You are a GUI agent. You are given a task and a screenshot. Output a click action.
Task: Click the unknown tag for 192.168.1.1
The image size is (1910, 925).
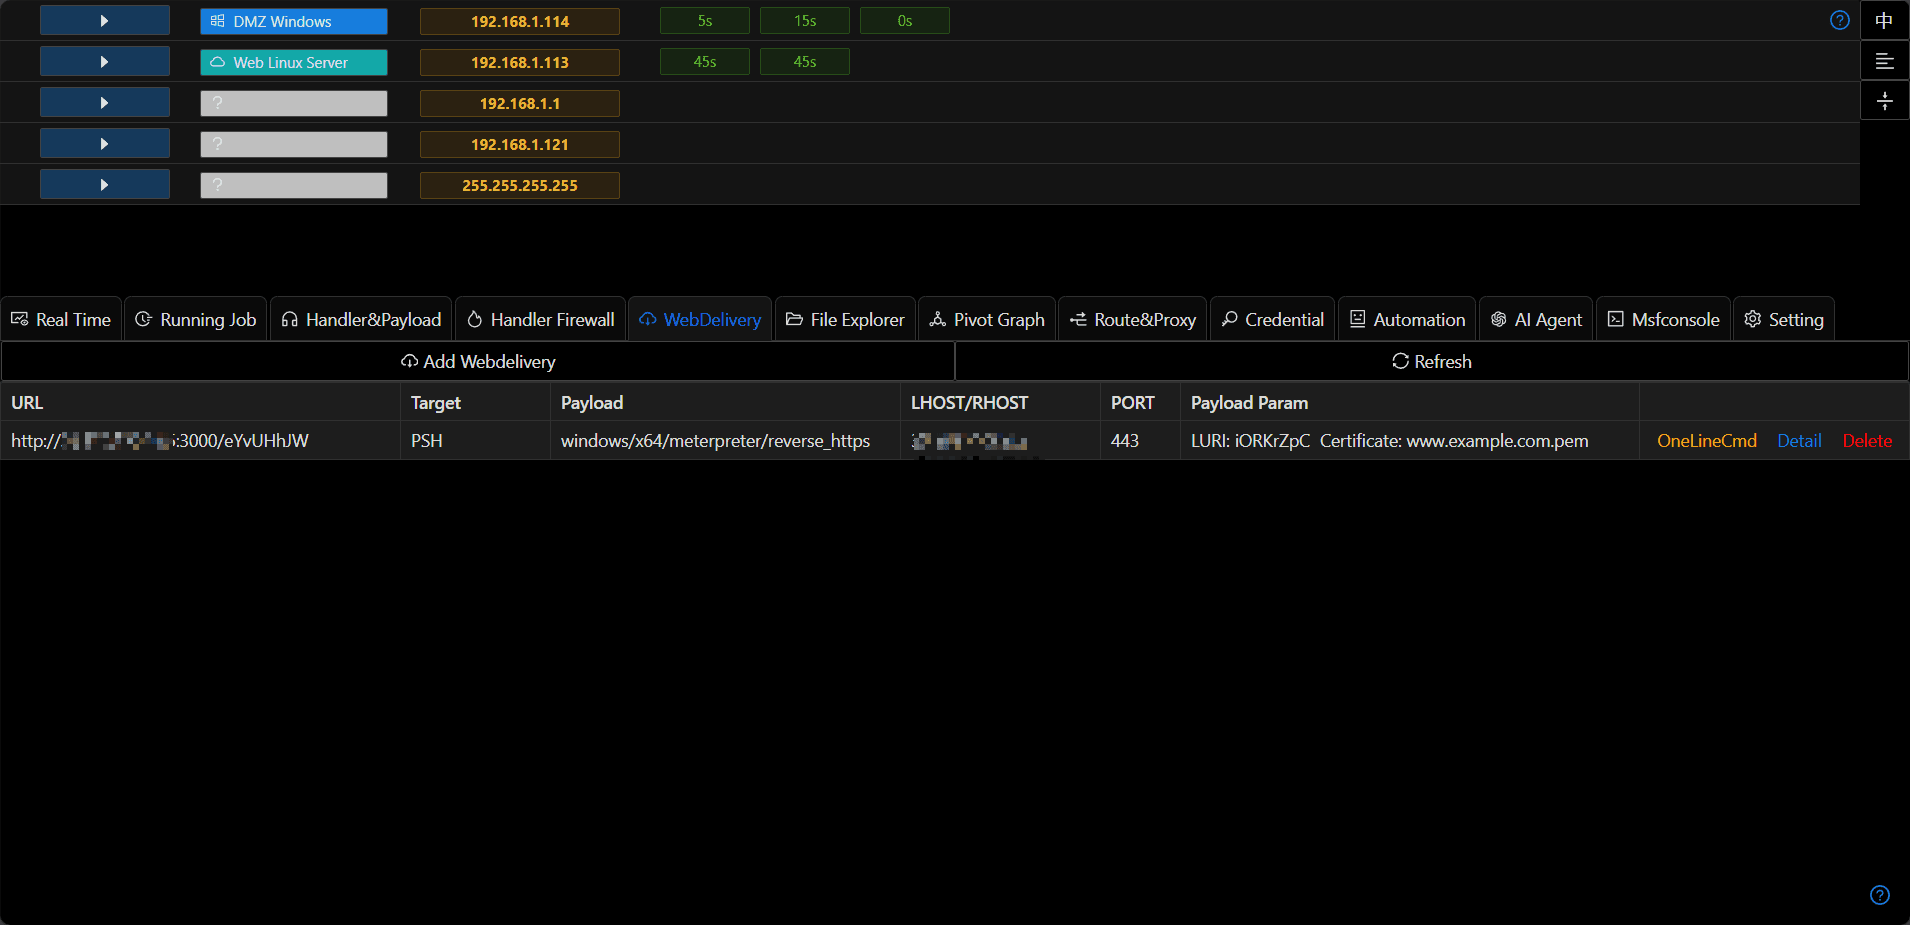(x=293, y=103)
